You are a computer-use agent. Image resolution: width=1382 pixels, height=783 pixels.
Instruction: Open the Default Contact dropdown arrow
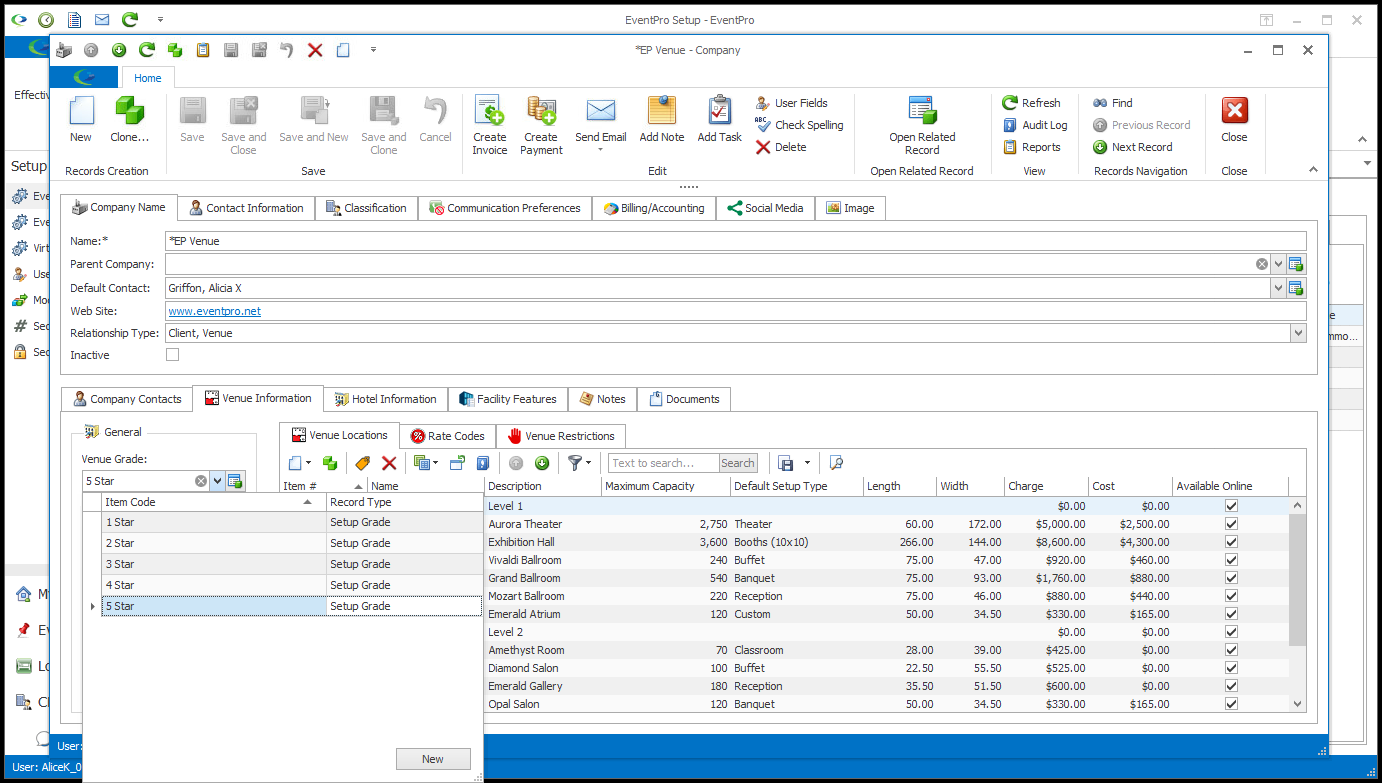[1278, 288]
